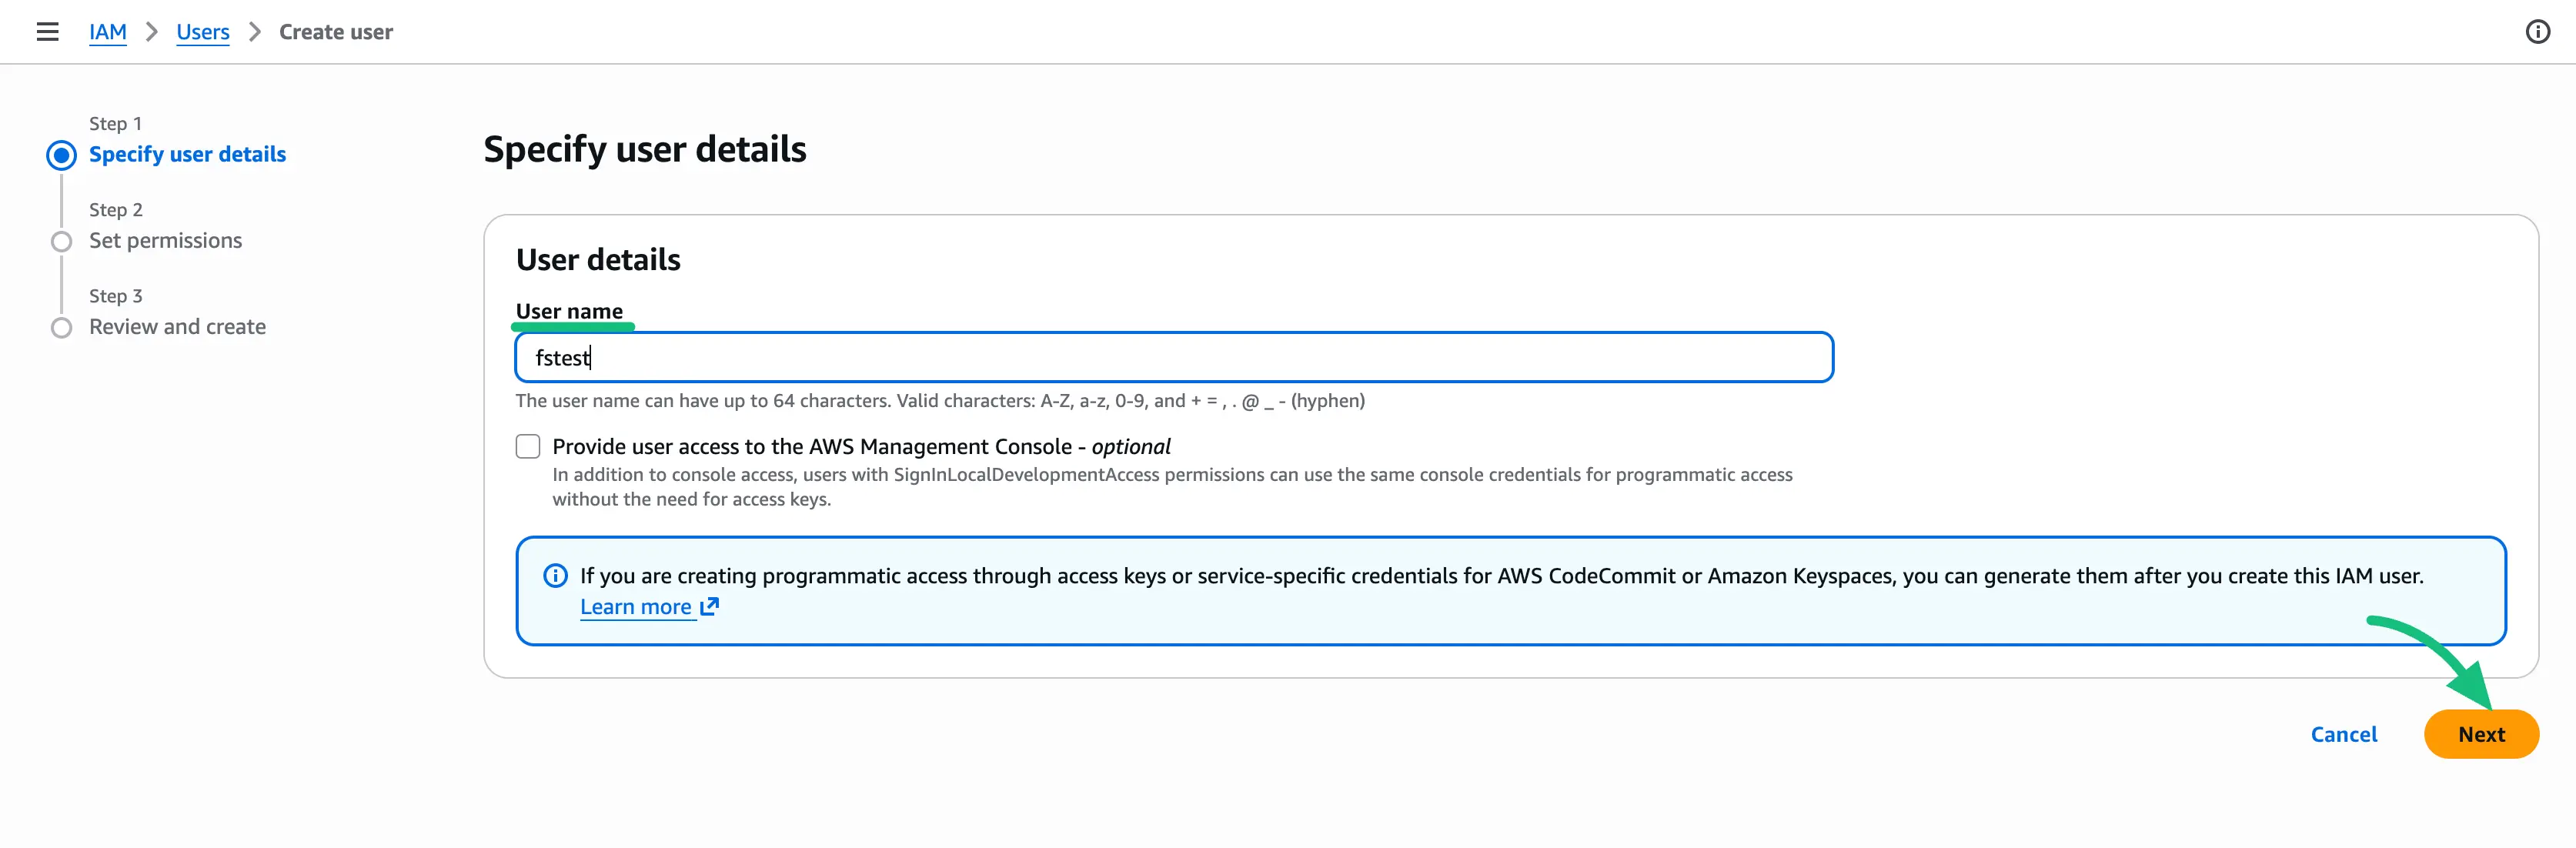Open the navigation sidebar hamburger menu

tap(47, 31)
